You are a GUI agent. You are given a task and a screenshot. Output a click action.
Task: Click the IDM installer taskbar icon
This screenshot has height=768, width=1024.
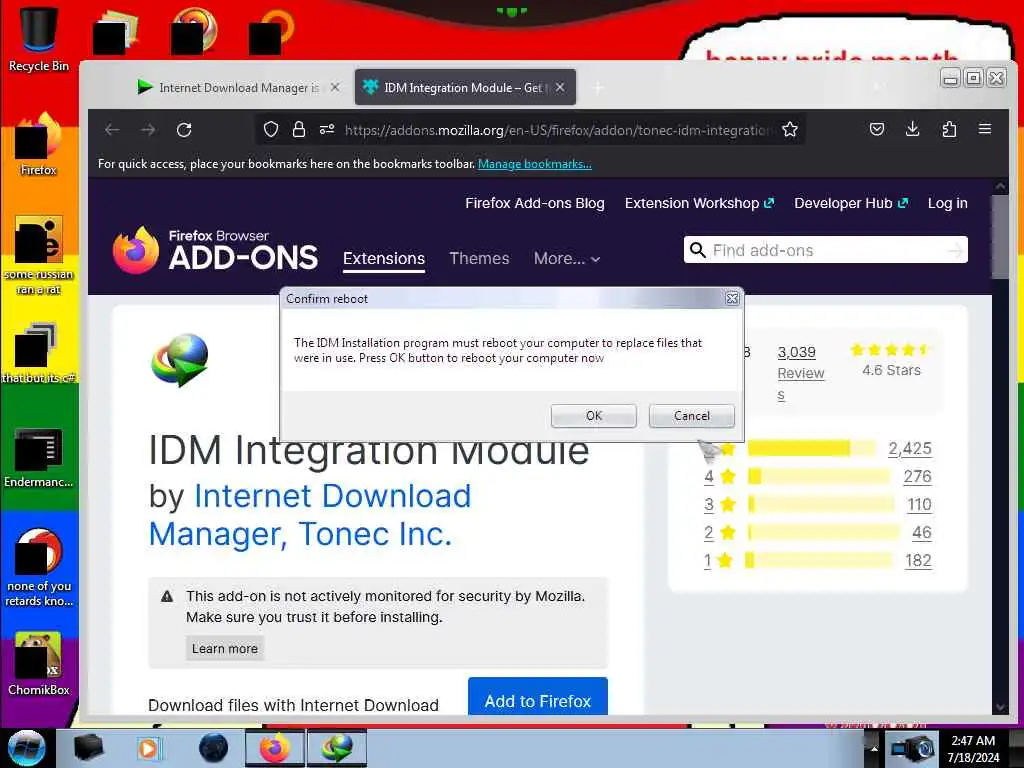336,748
